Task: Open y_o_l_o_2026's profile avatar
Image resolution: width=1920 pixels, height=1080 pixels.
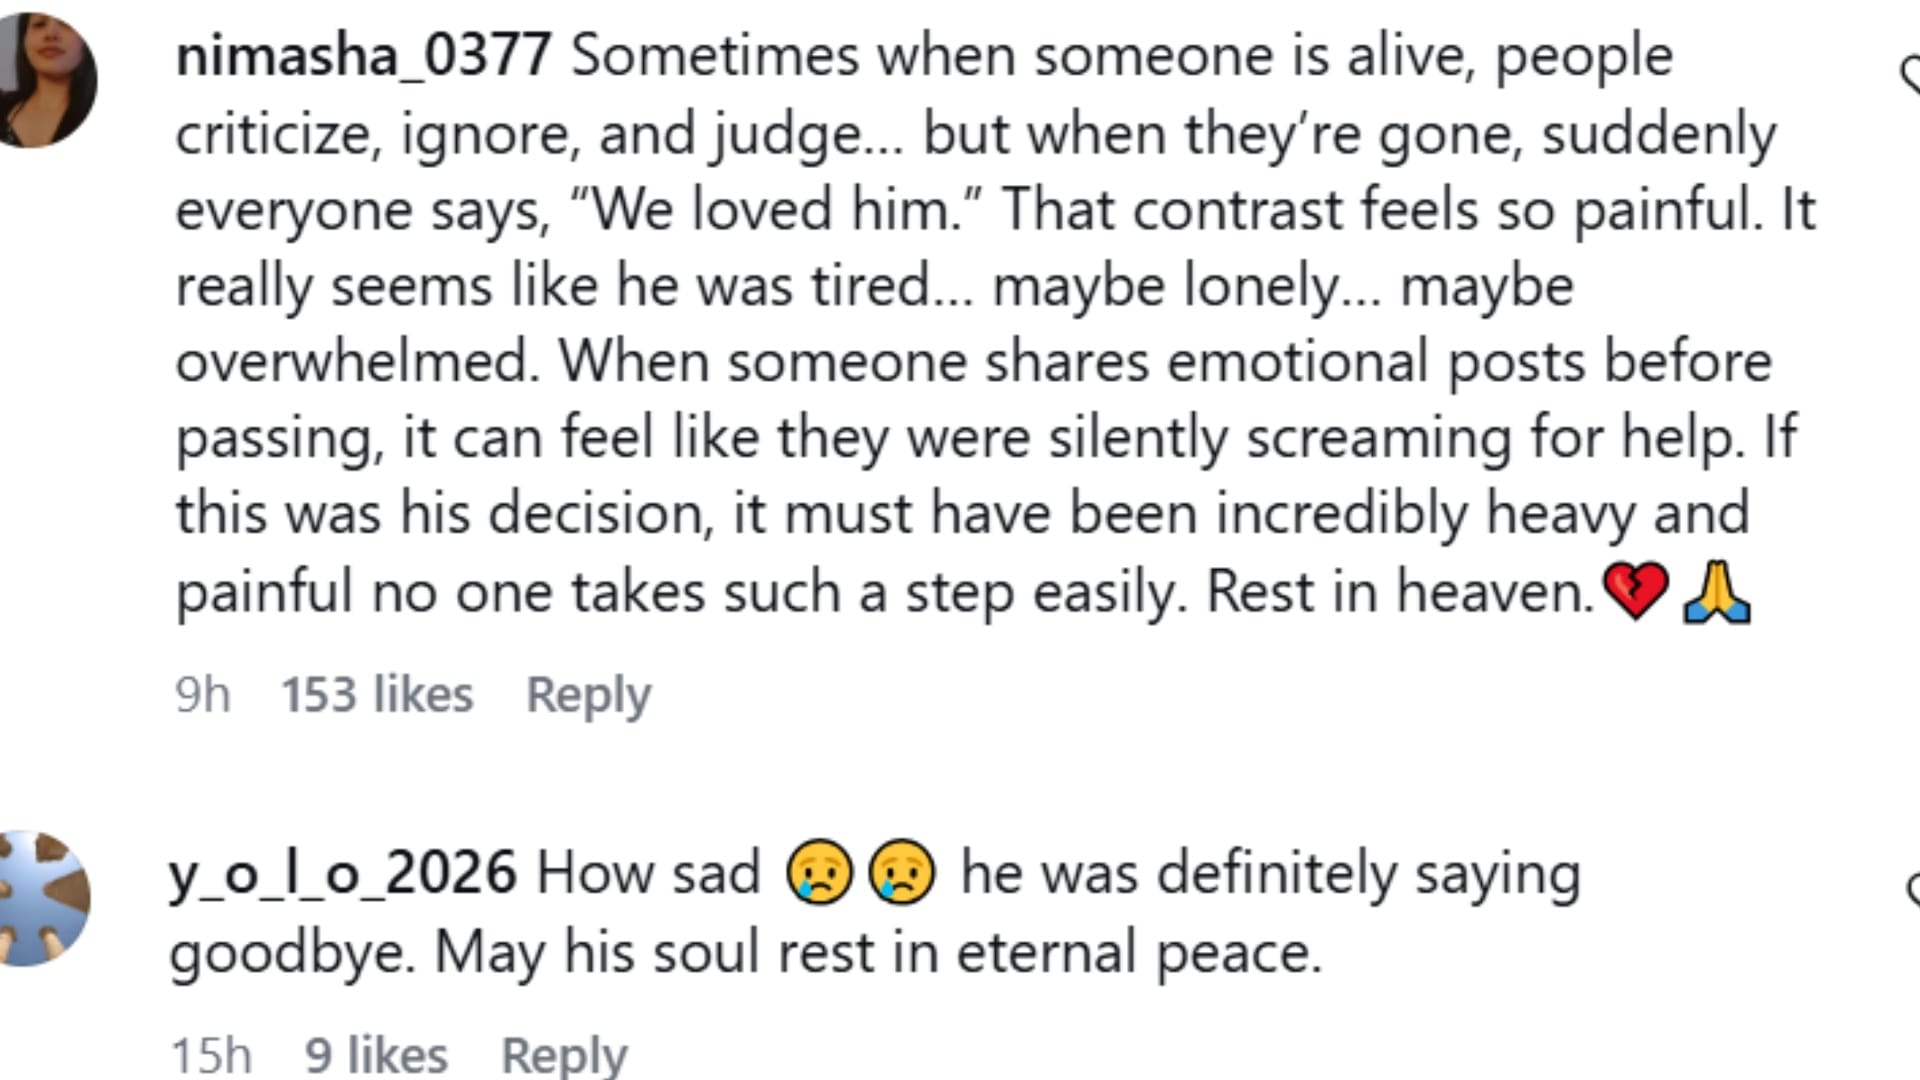Action: click(43, 897)
